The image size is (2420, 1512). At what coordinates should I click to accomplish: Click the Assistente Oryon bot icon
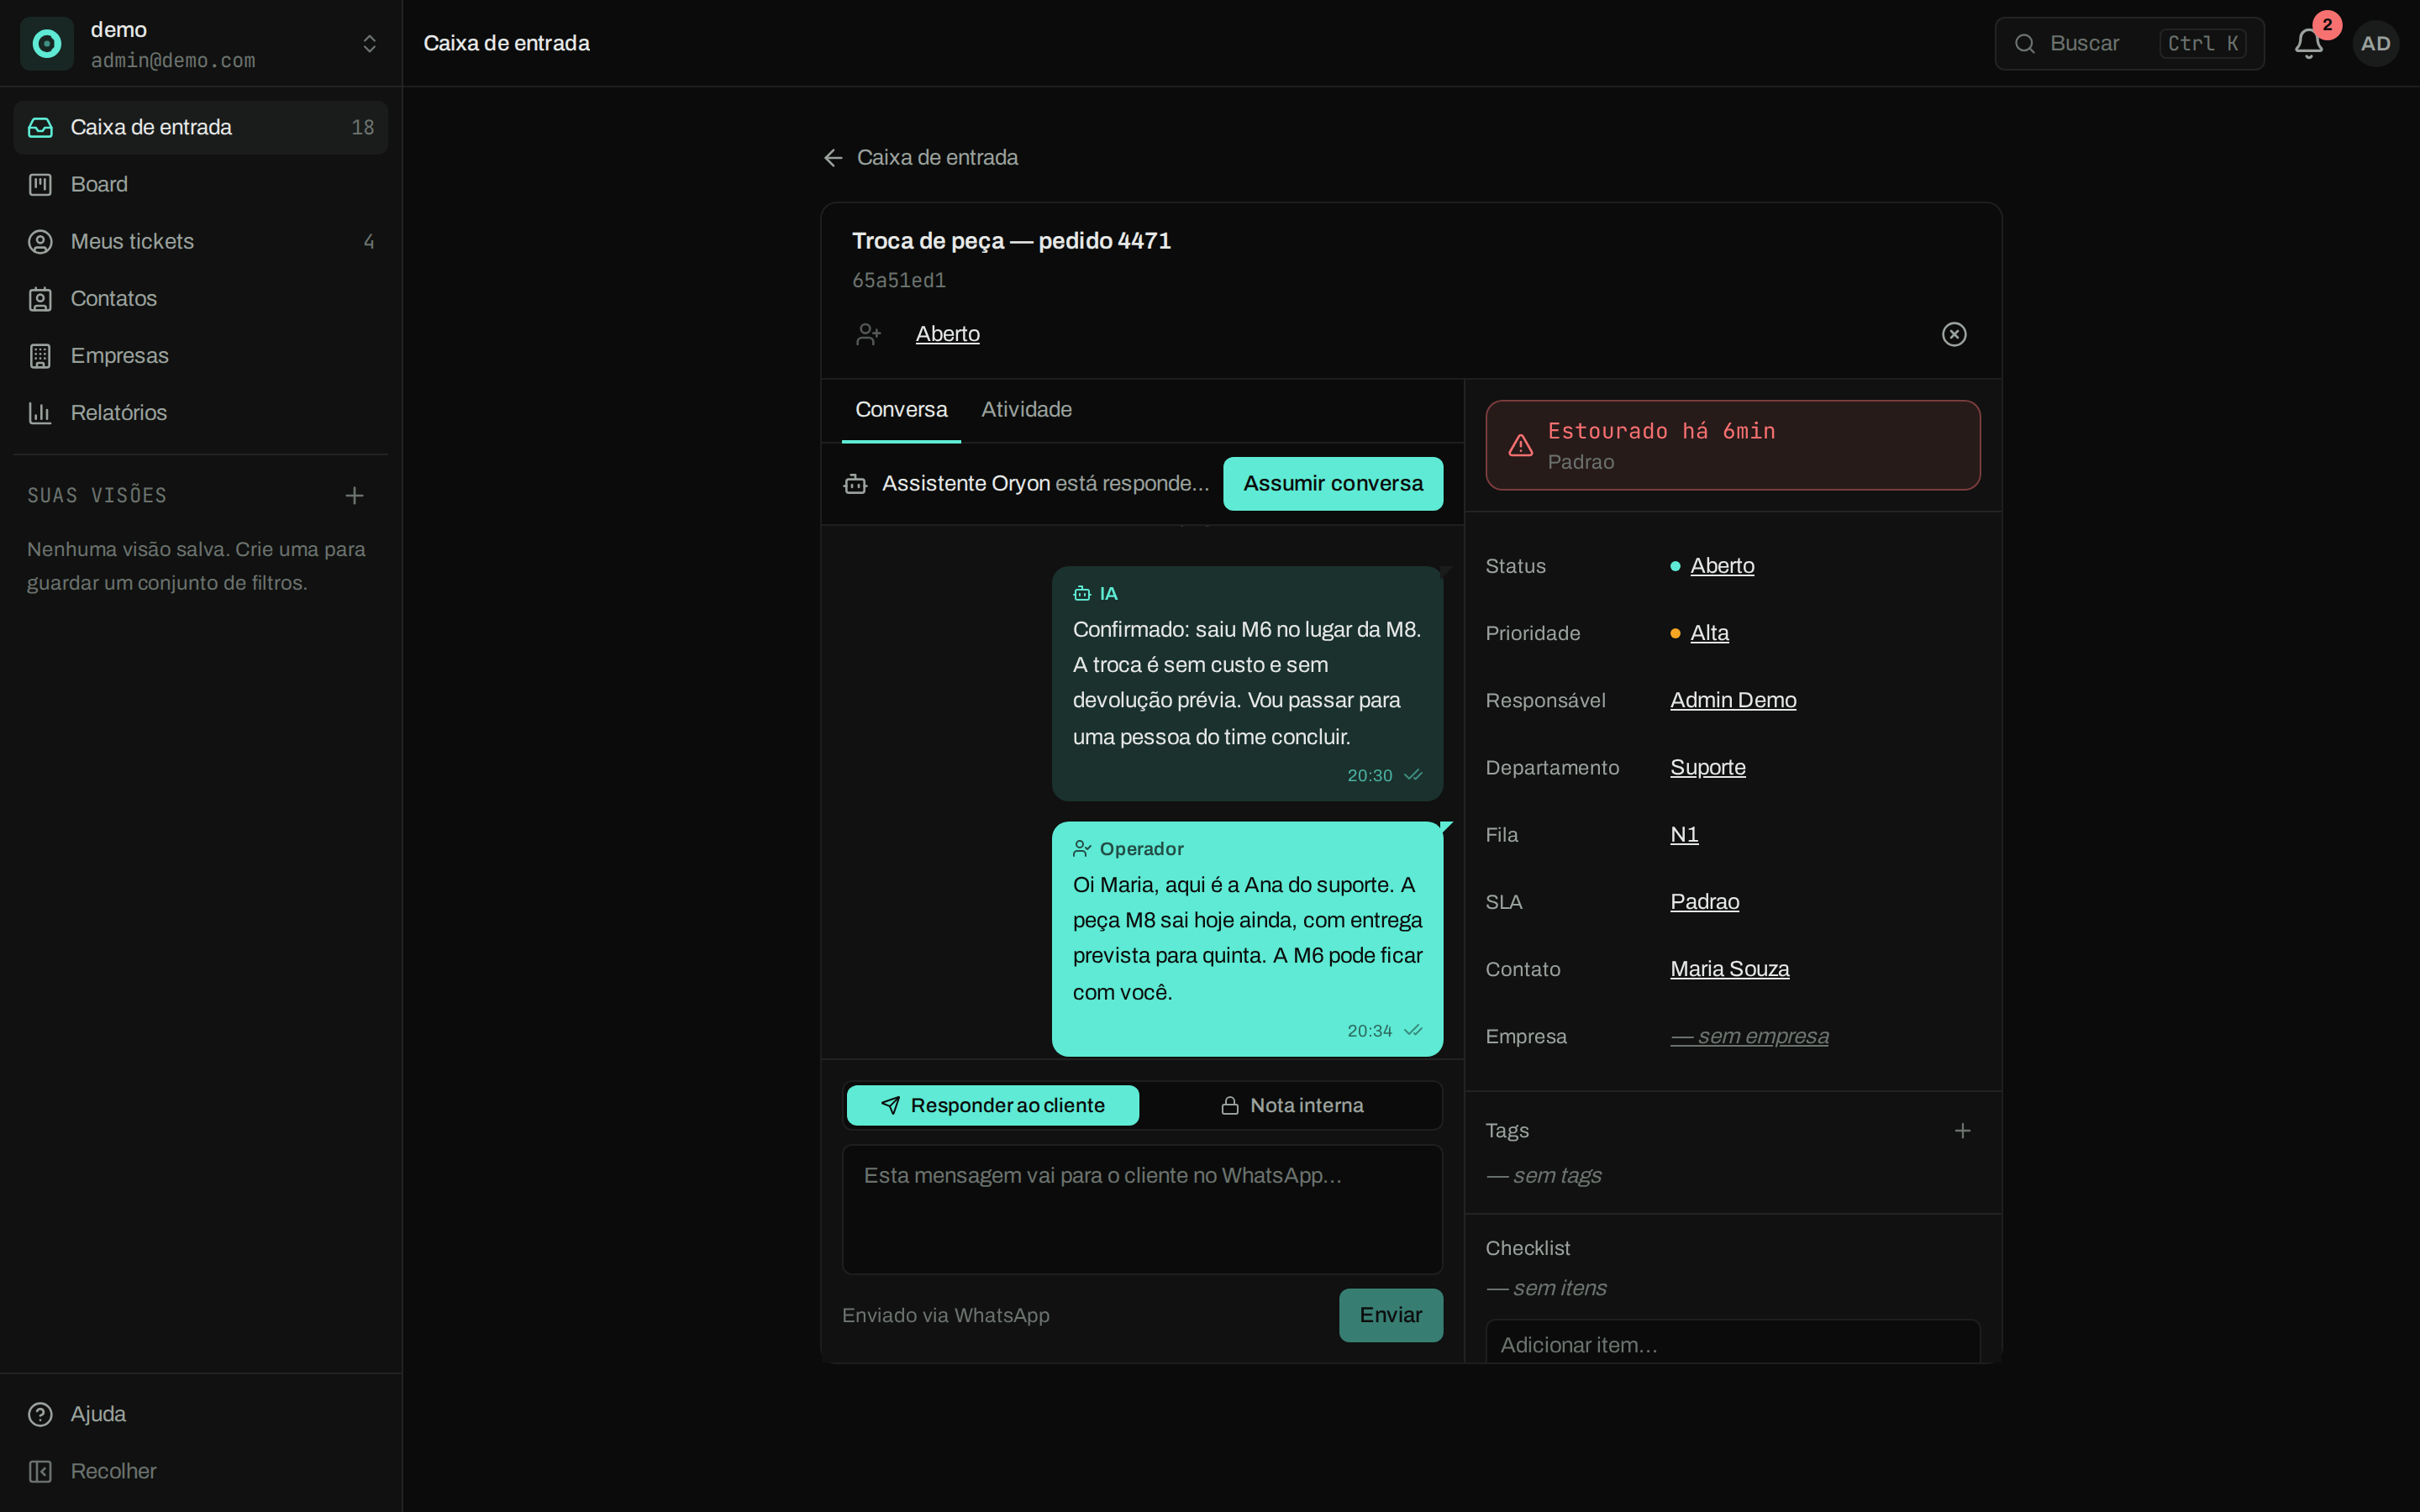tap(855, 484)
